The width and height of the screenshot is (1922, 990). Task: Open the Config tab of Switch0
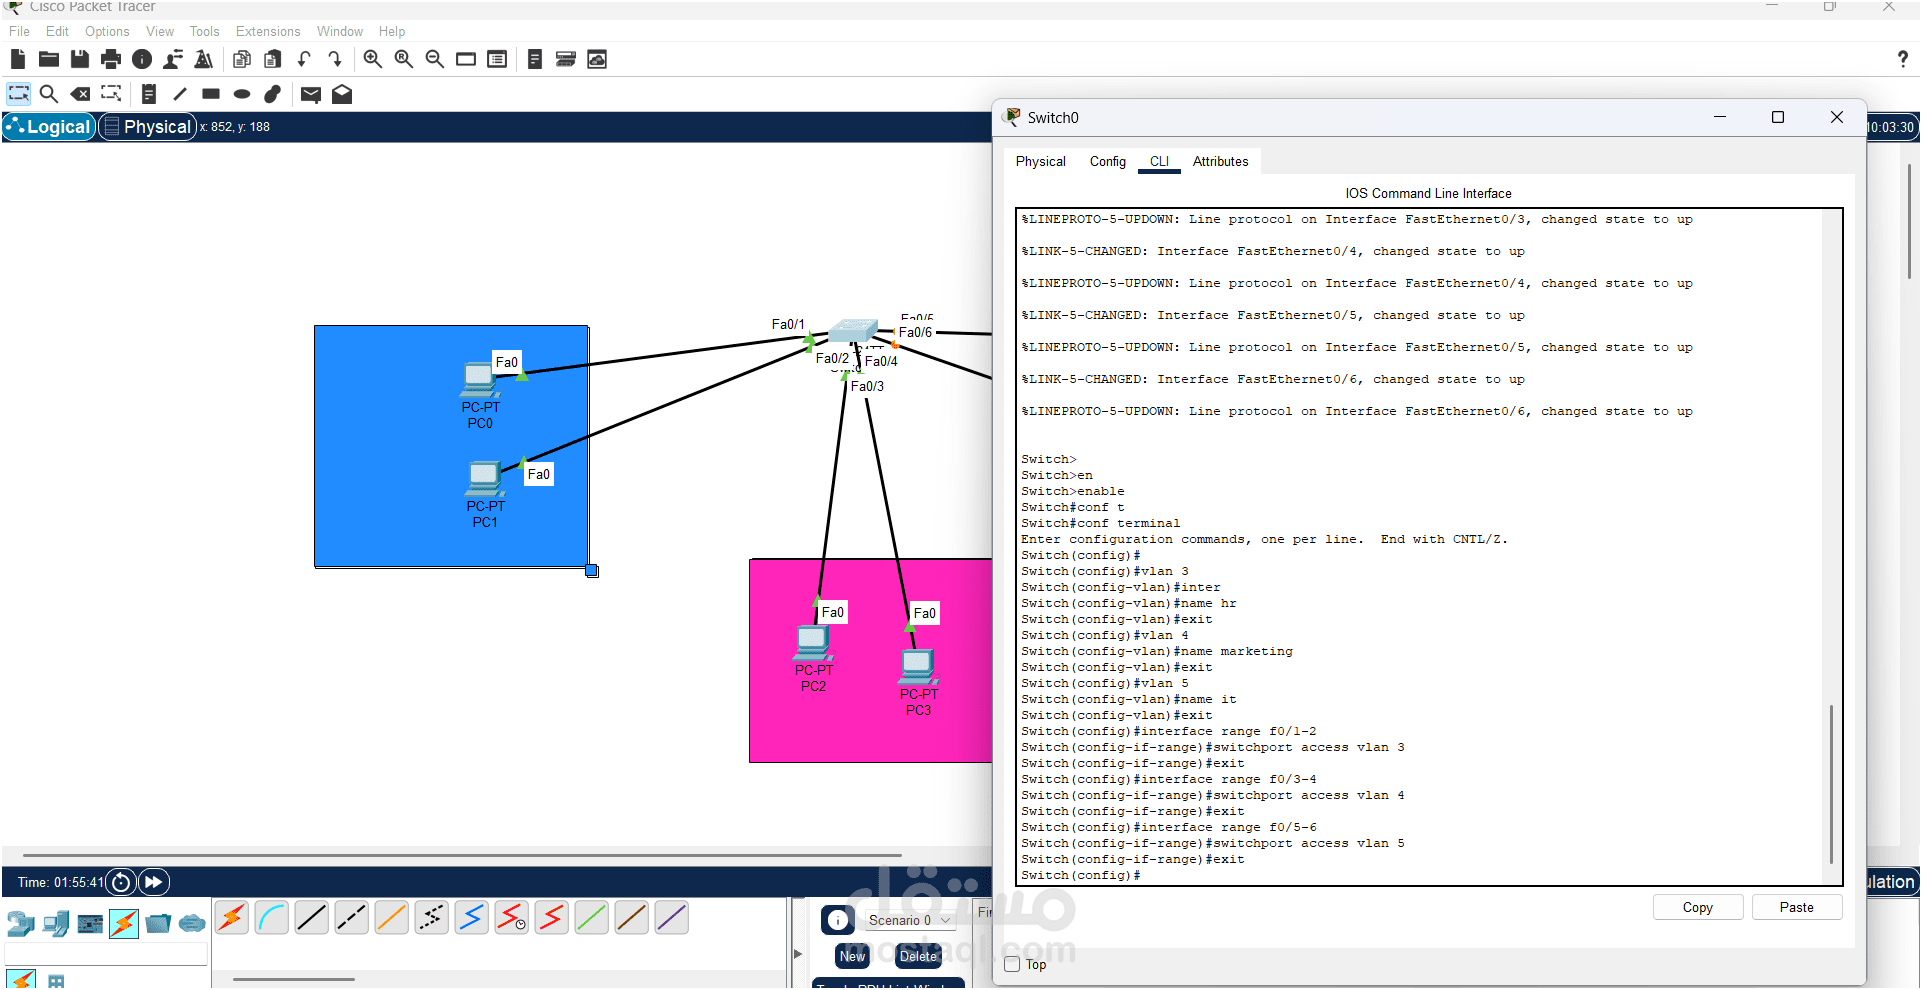(x=1108, y=162)
